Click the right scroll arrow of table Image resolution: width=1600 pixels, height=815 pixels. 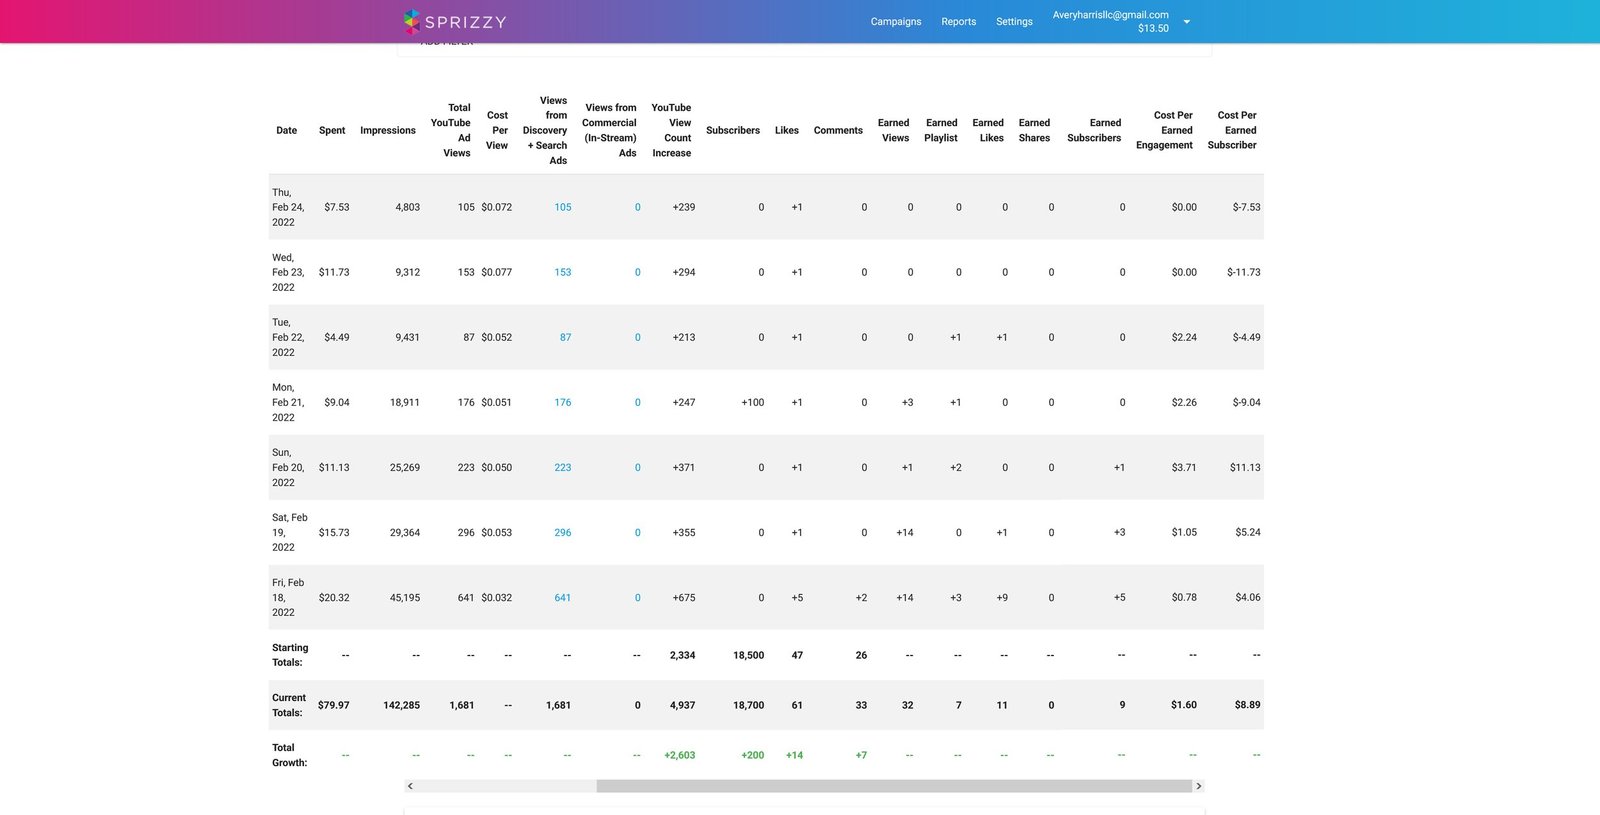(1199, 786)
